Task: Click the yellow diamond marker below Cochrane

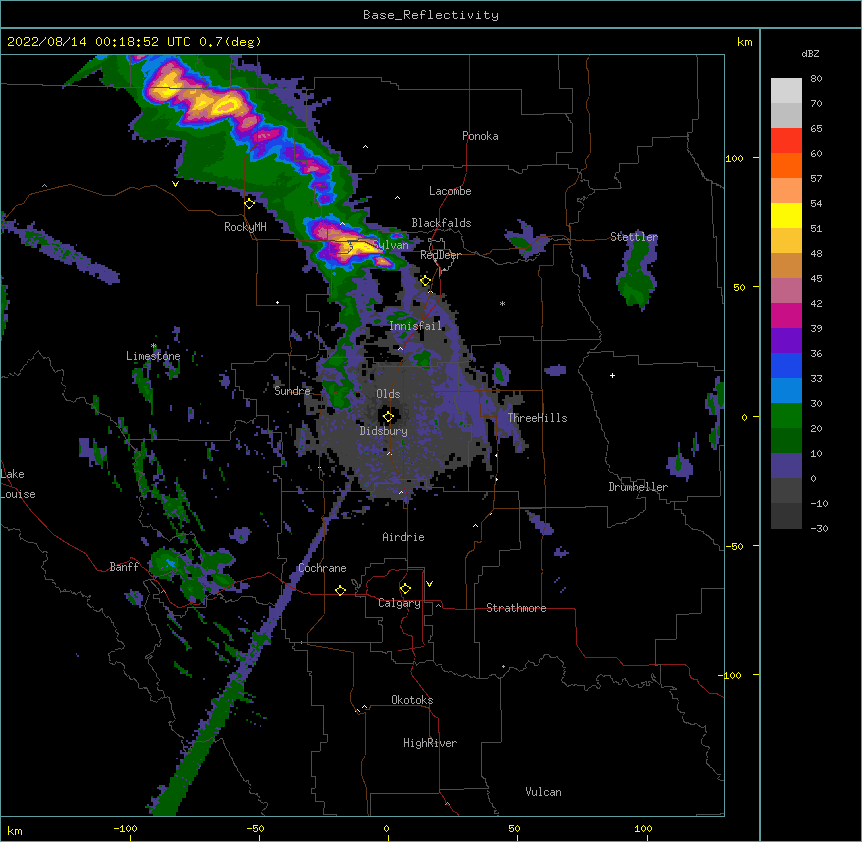Action: click(x=340, y=590)
